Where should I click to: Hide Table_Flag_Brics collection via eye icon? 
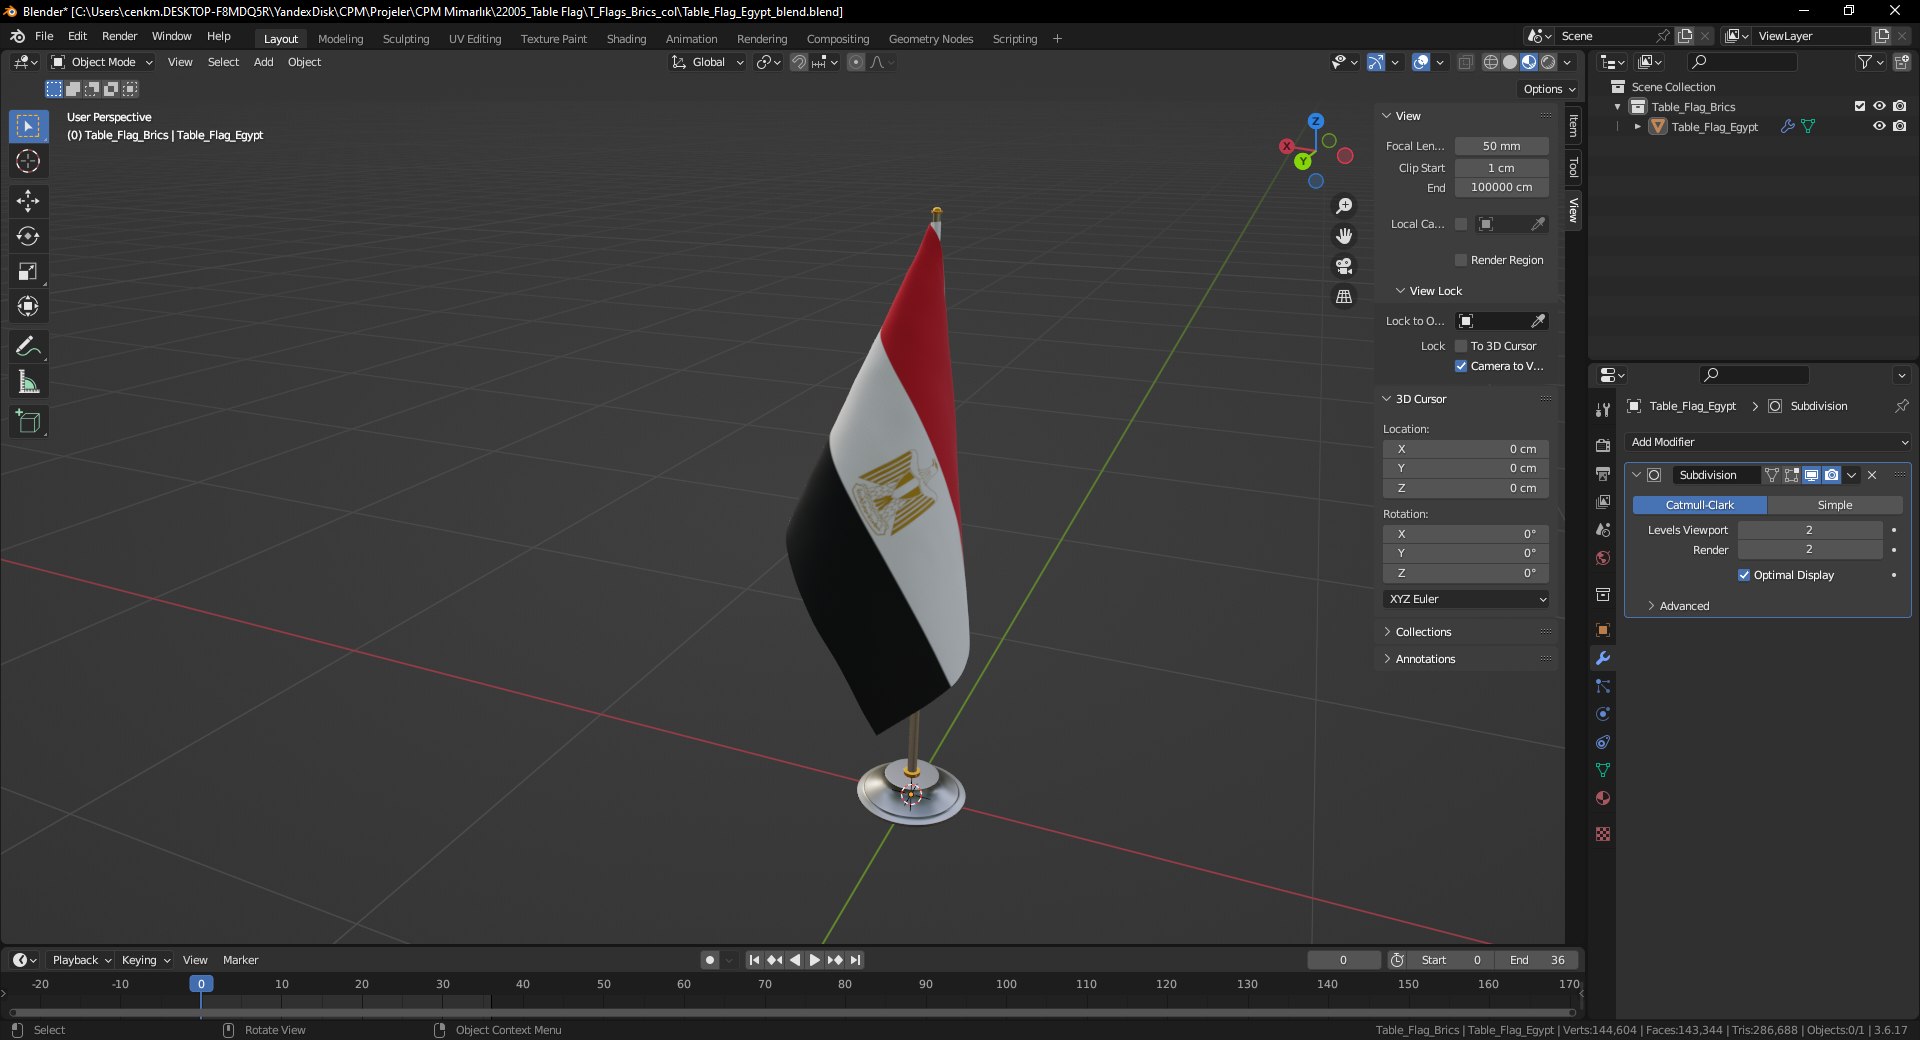coord(1879,106)
